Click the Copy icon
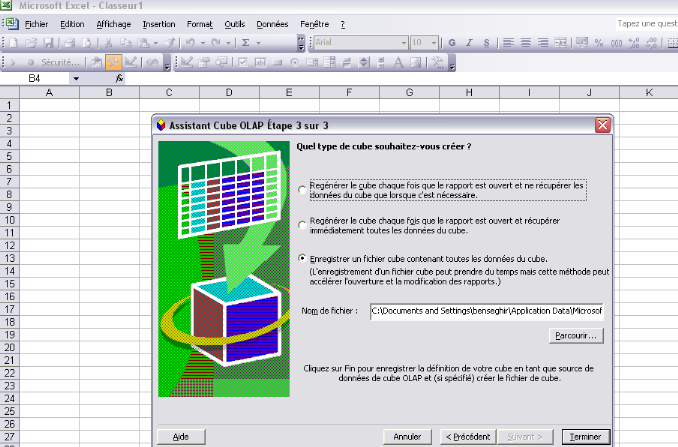This screenshot has width=678, height=447. [x=125, y=43]
